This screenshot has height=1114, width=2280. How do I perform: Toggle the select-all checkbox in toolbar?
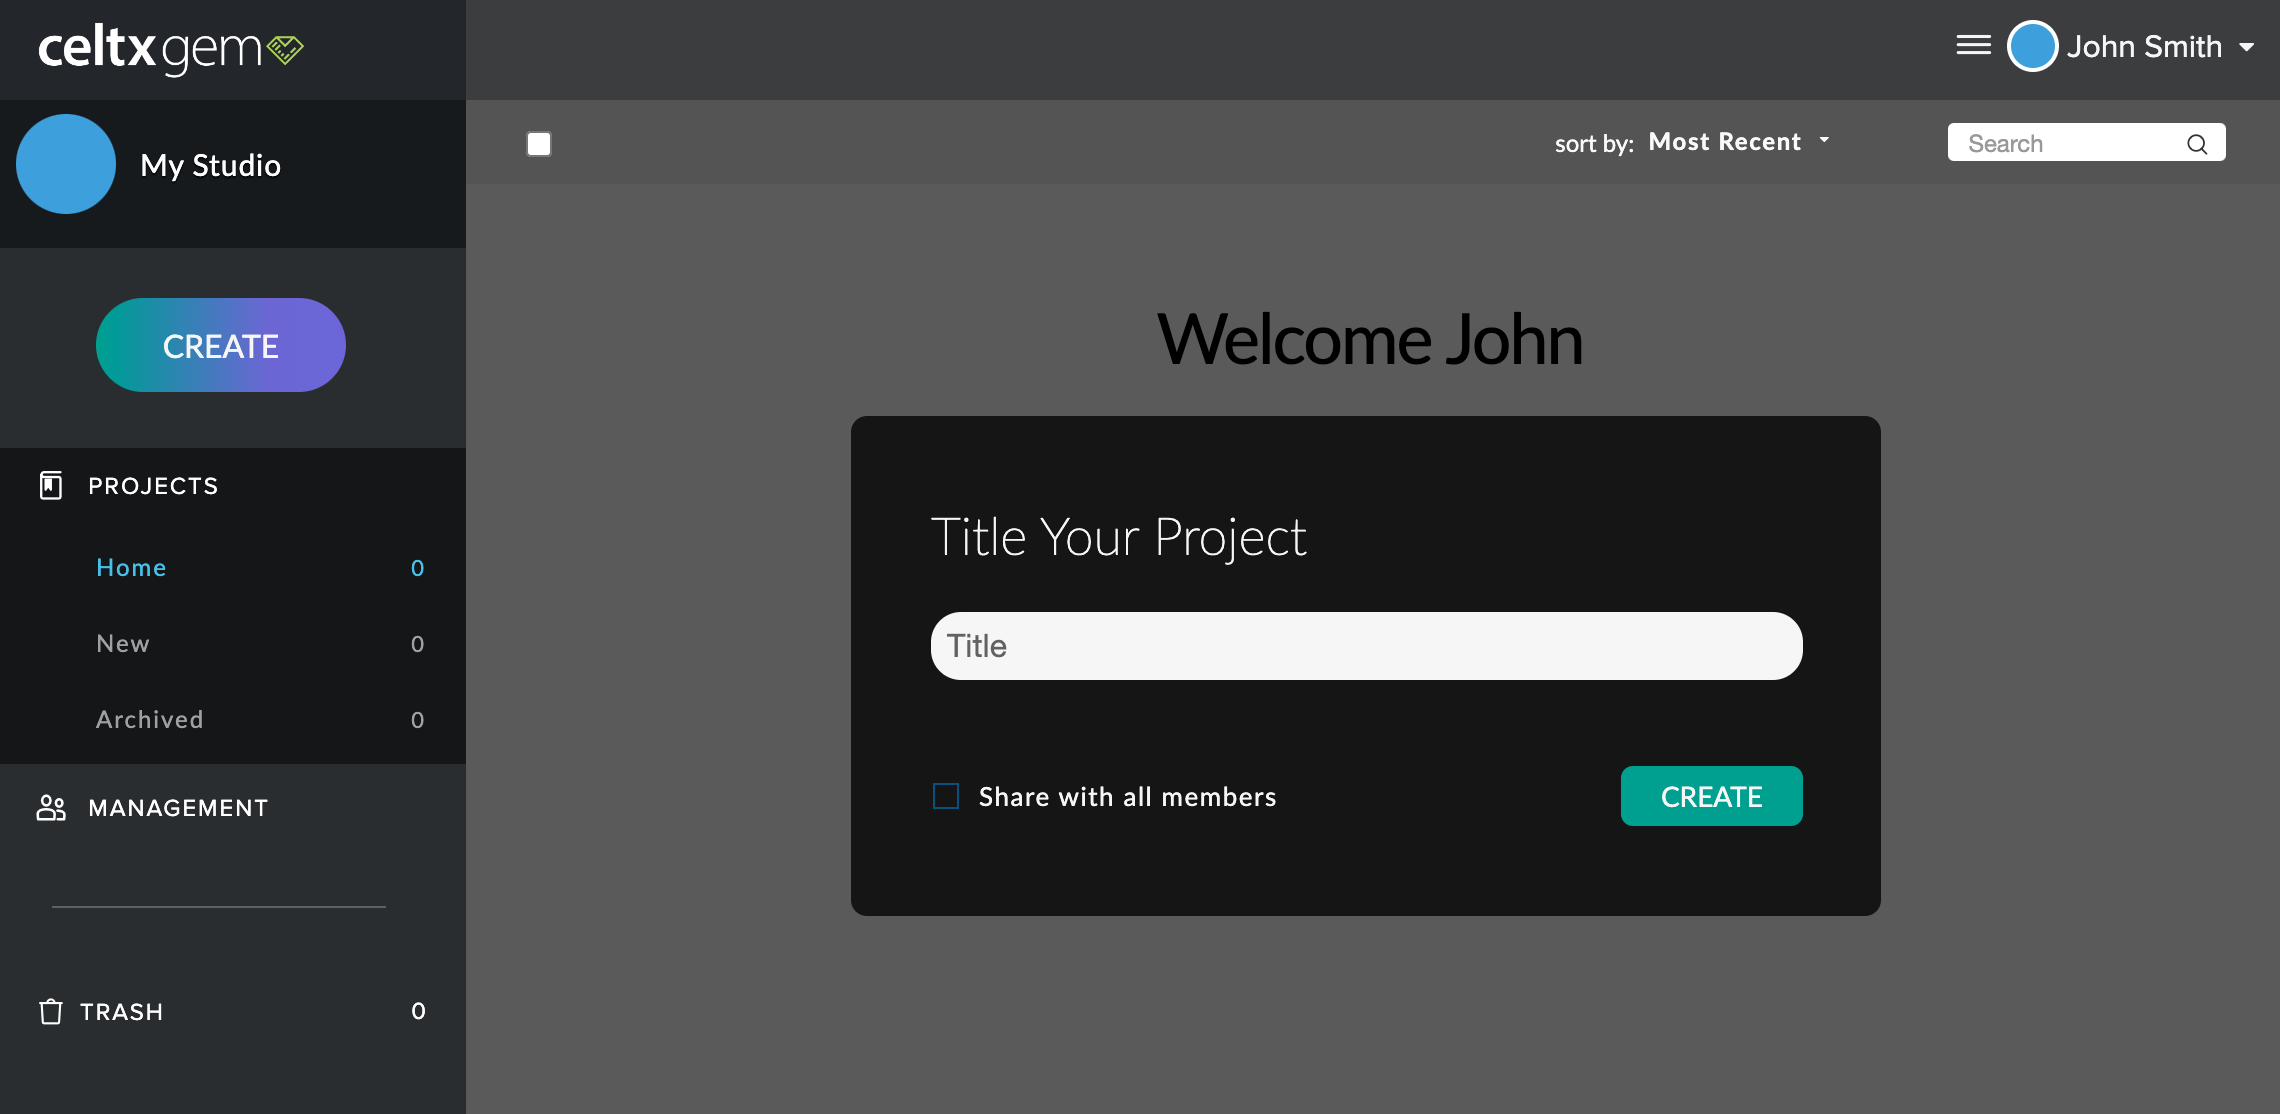click(539, 144)
